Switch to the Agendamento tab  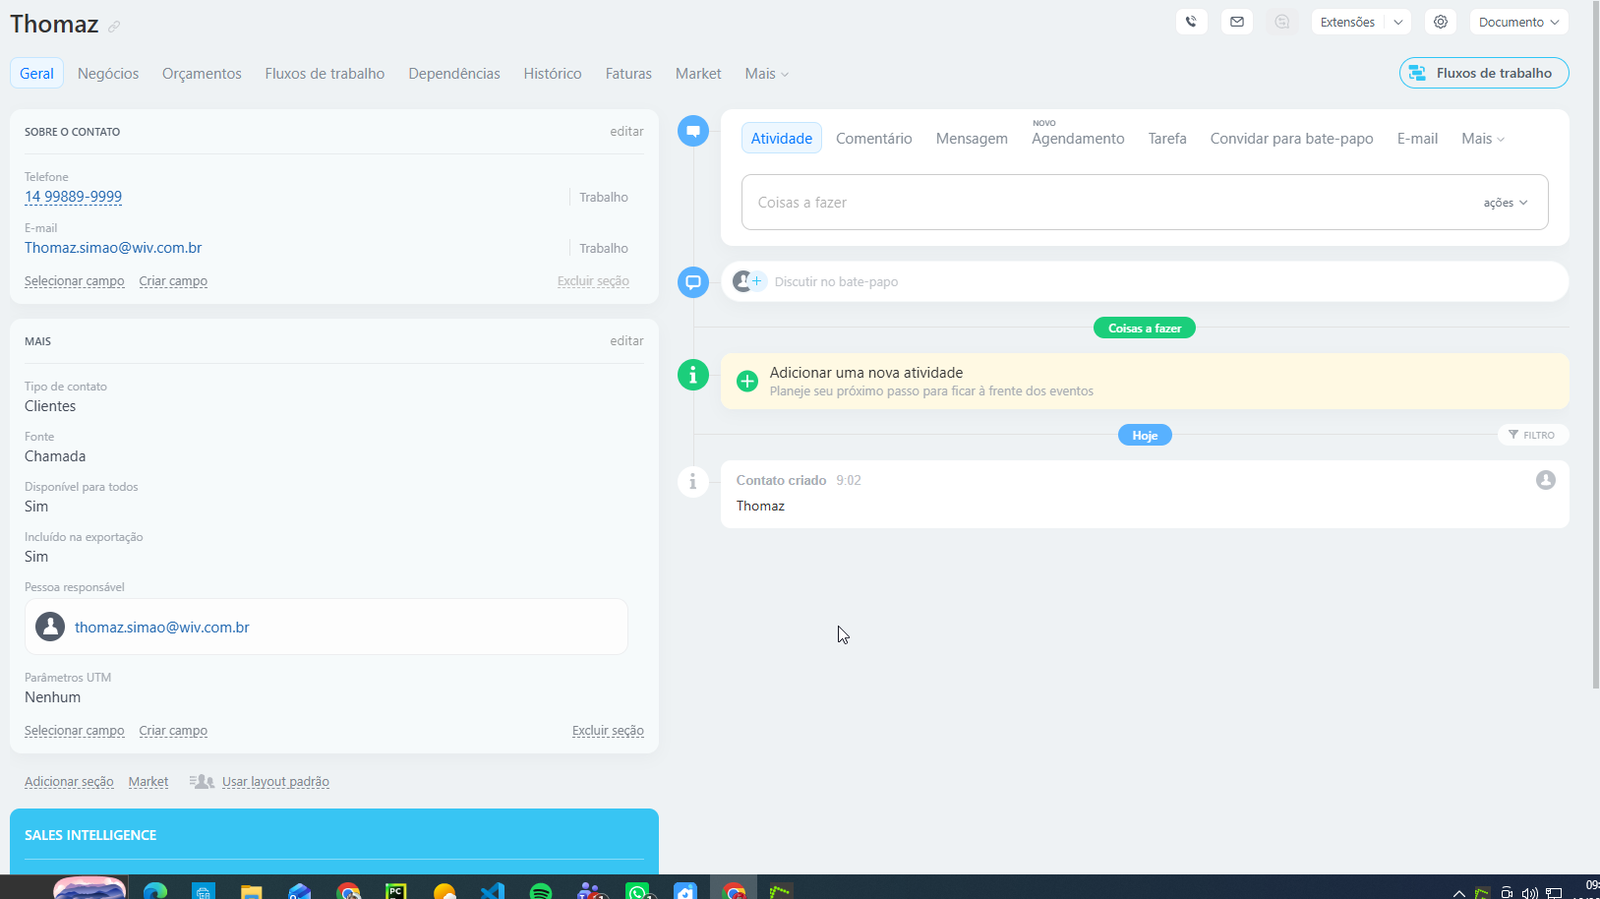point(1078,139)
